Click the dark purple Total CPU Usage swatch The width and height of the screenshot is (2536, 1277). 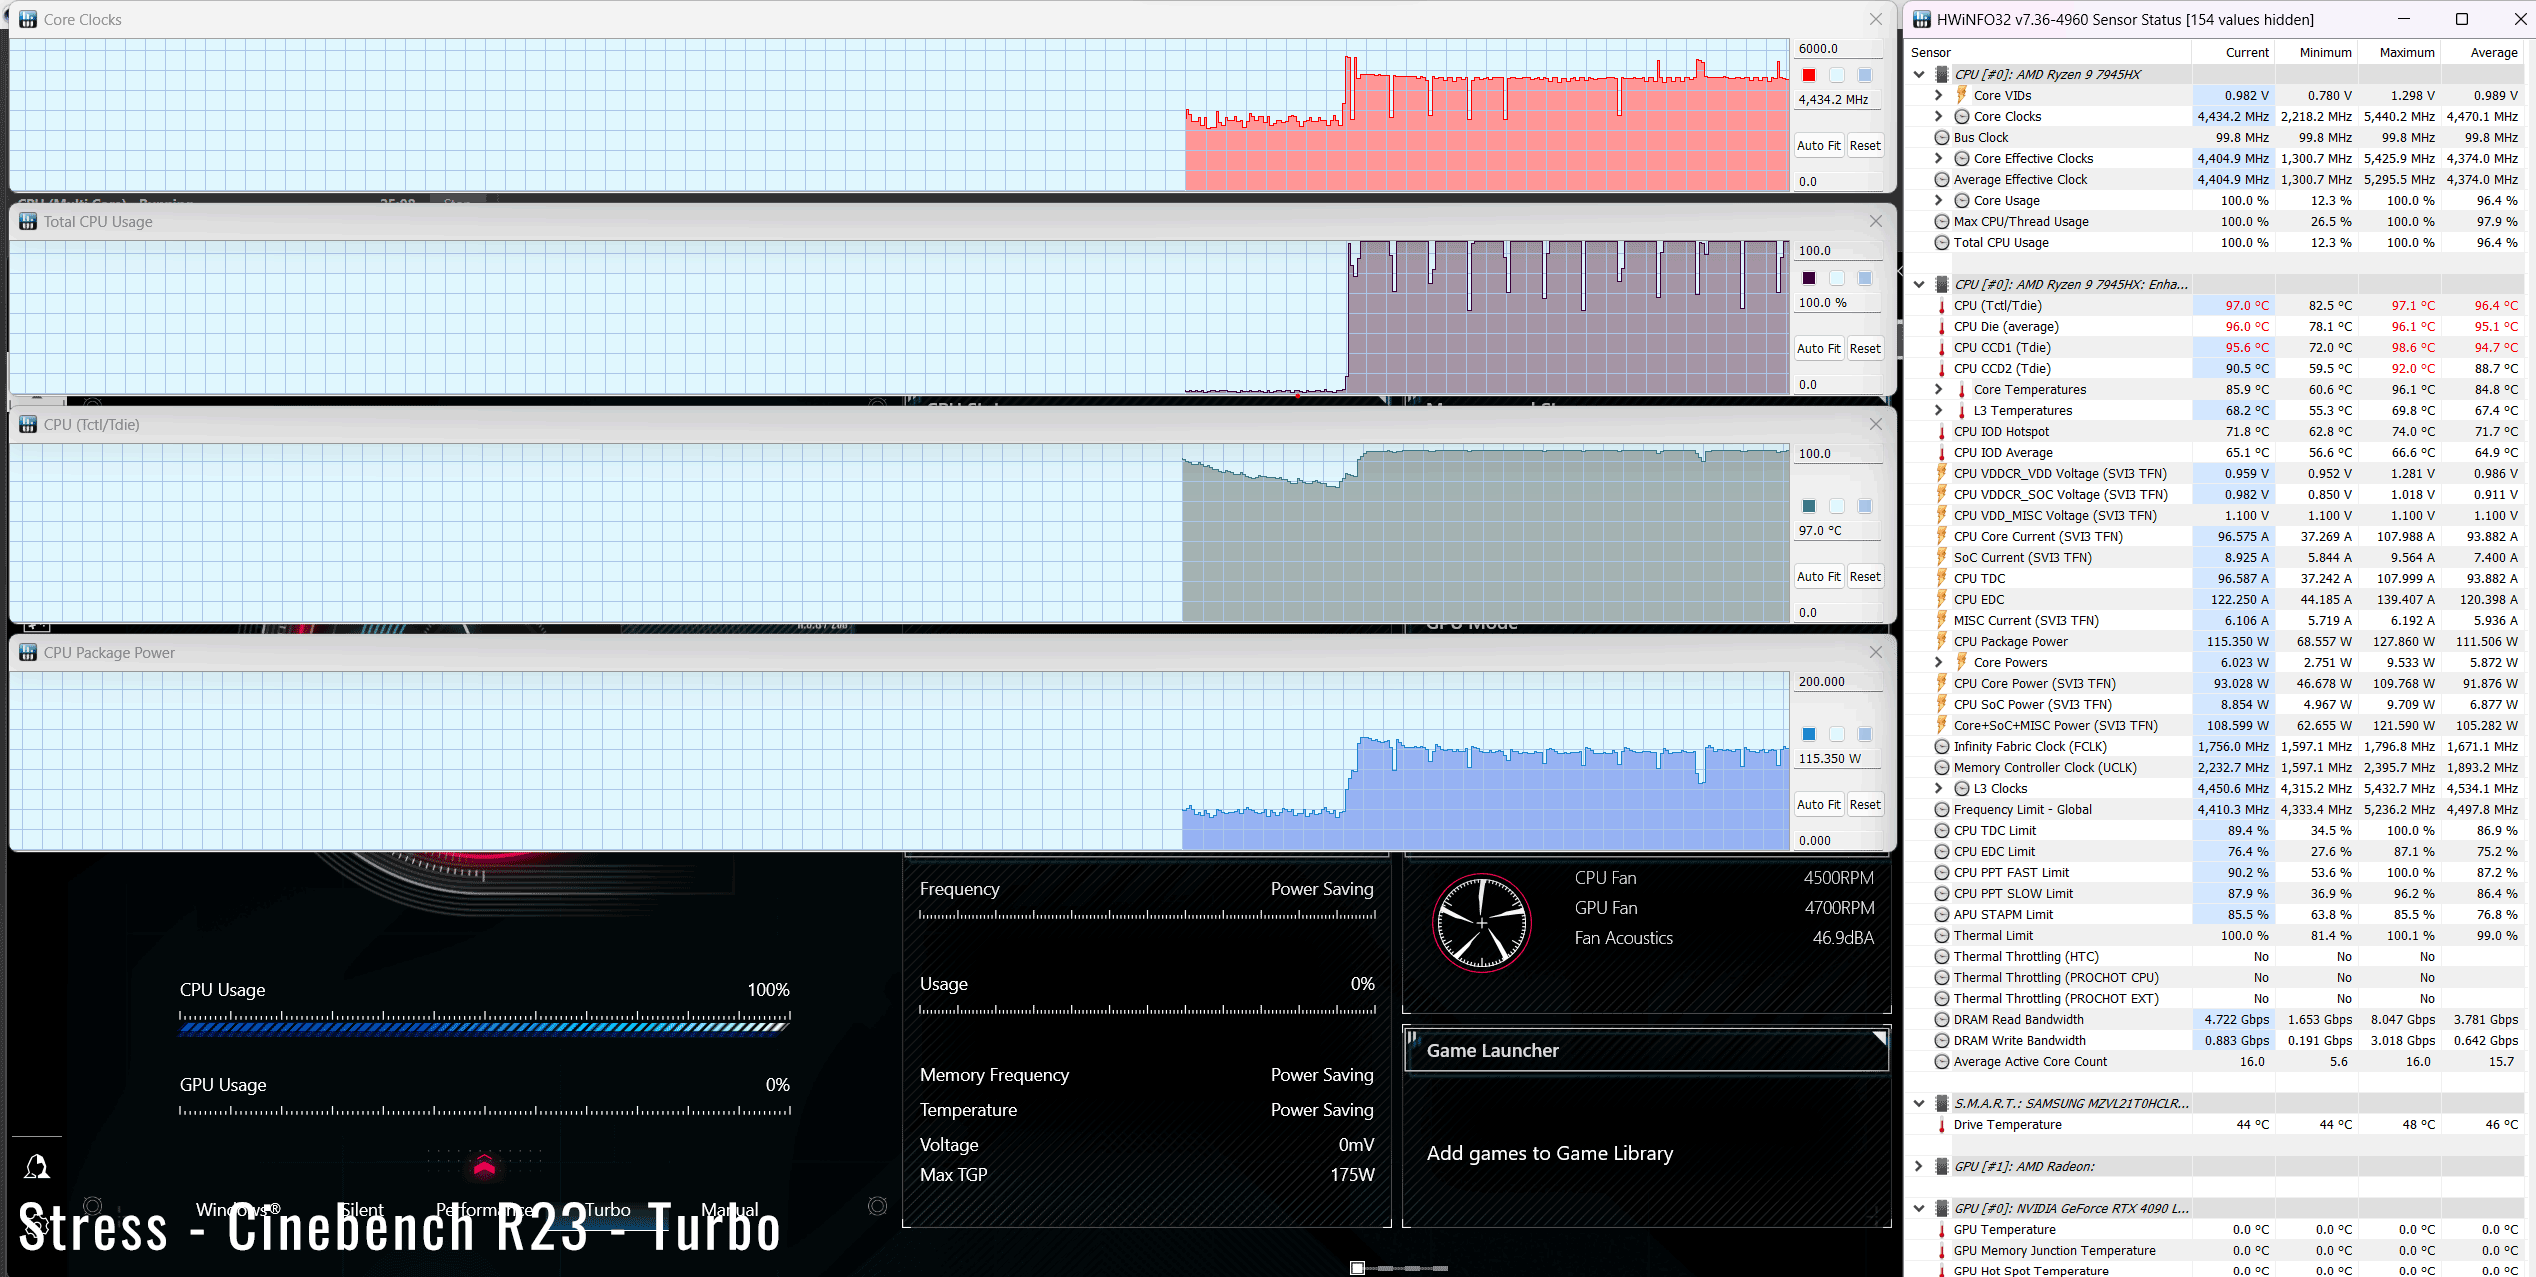coord(1809,278)
